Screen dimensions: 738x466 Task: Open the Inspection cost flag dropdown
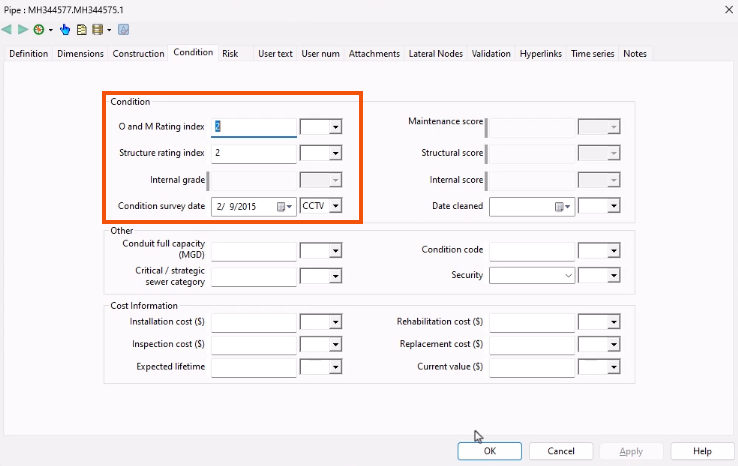coord(335,344)
